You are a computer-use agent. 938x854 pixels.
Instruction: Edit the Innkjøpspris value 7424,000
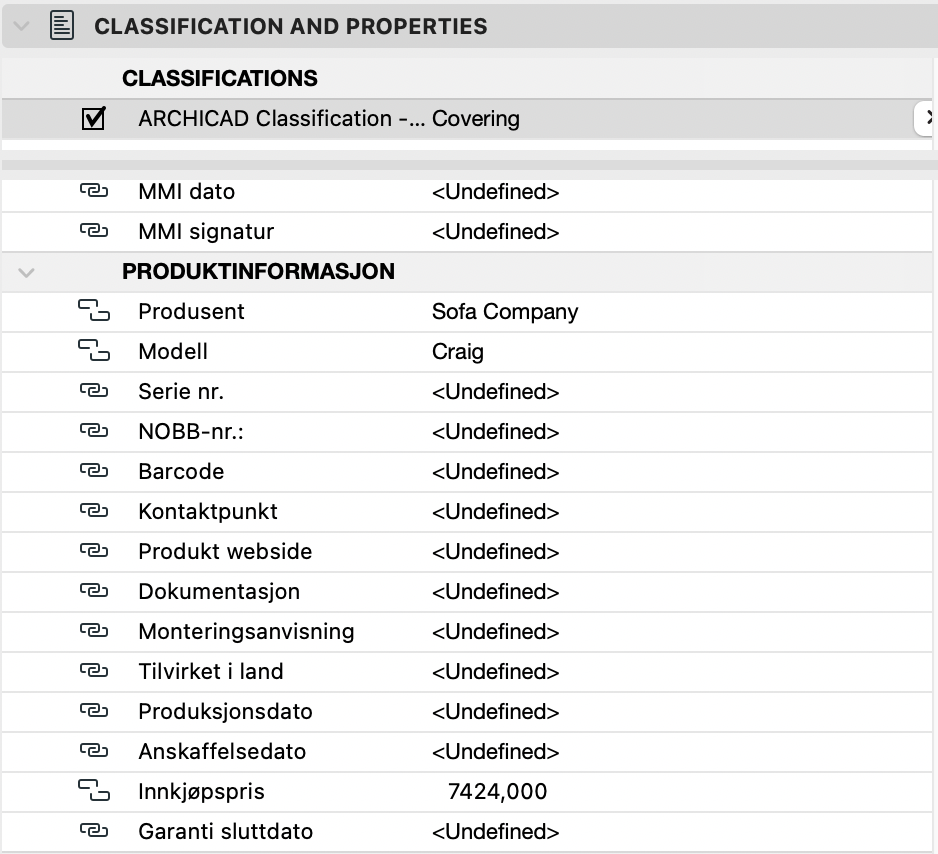pos(498,792)
